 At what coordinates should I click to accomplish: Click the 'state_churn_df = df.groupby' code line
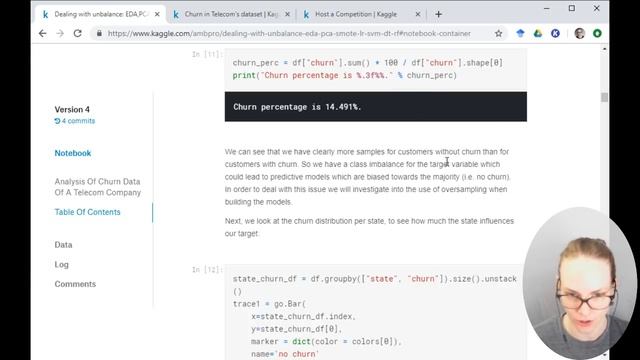click(x=375, y=285)
